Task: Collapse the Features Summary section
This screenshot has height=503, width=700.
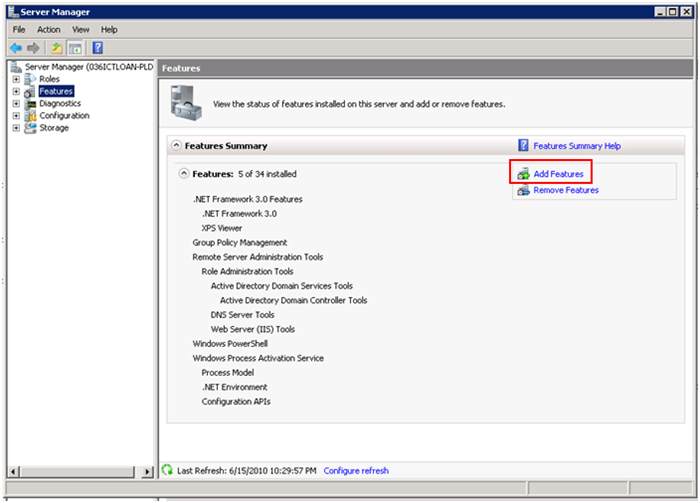Action: click(x=176, y=145)
